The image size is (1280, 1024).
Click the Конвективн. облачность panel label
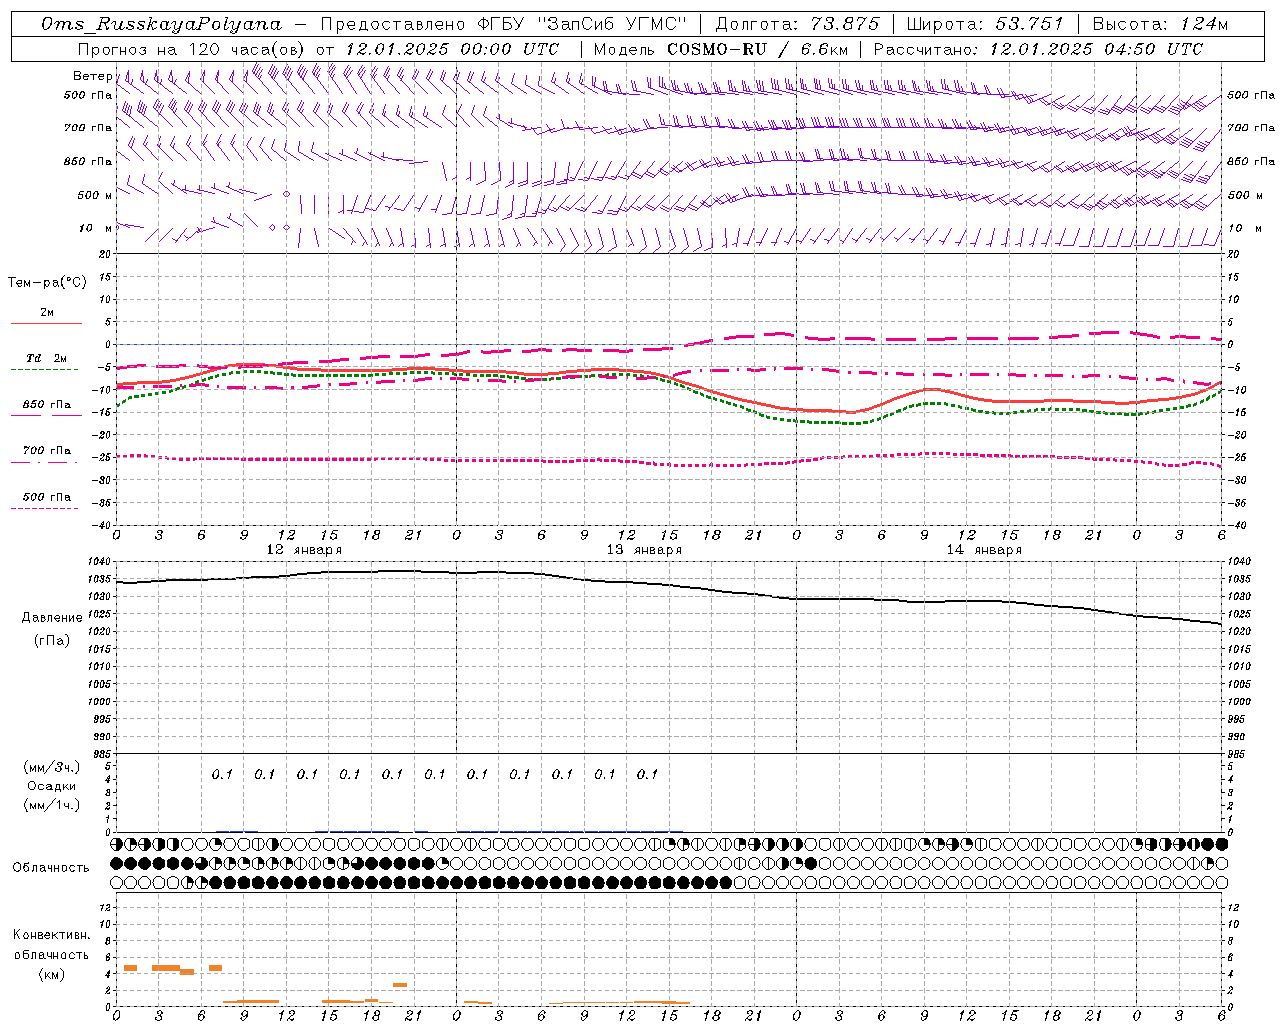click(51, 945)
